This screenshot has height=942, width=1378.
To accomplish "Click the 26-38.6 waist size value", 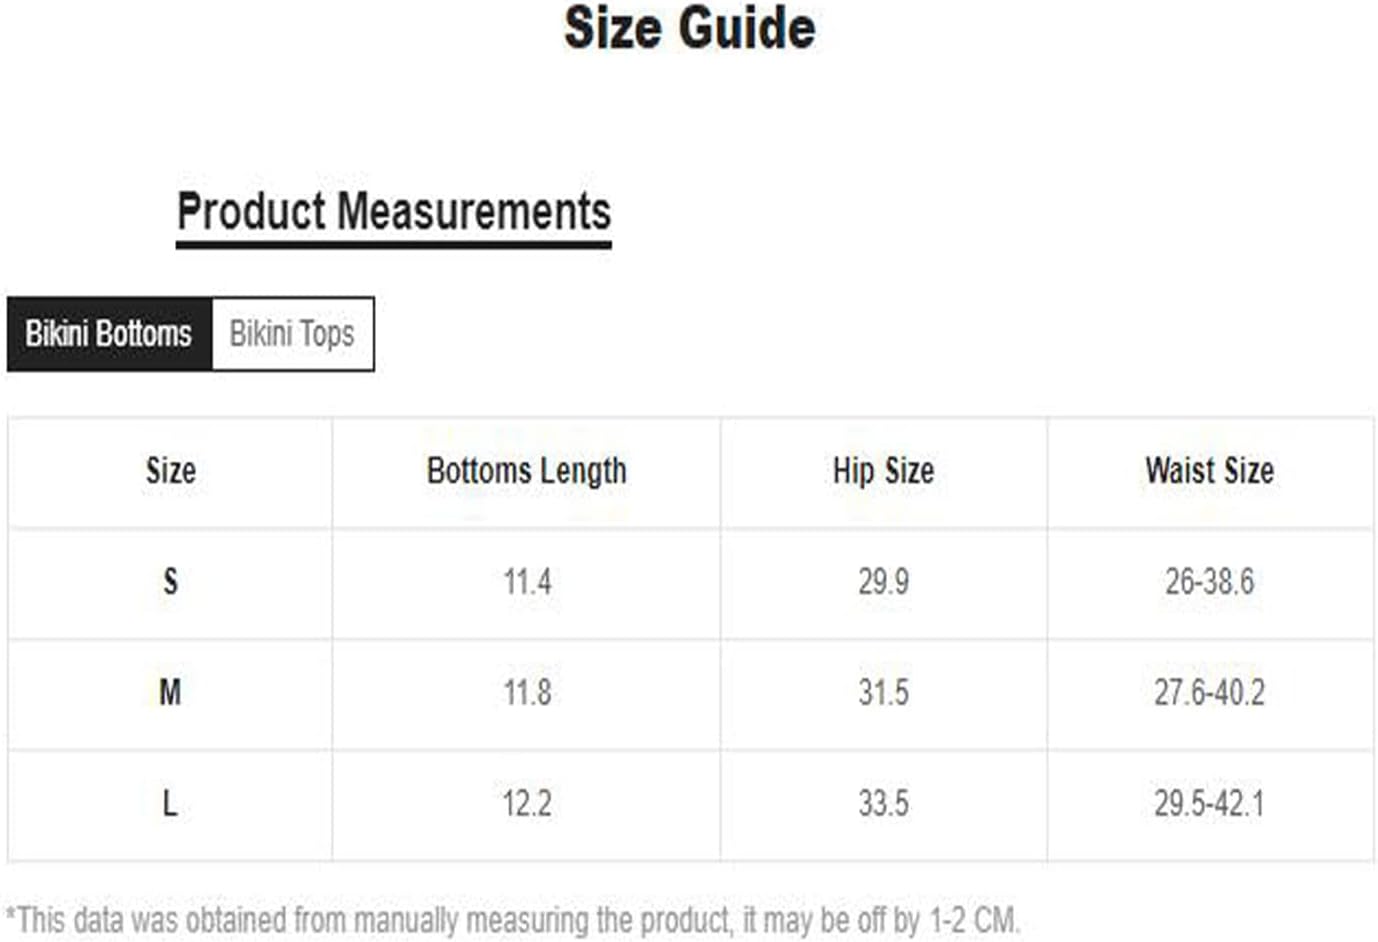I will coord(1210,581).
